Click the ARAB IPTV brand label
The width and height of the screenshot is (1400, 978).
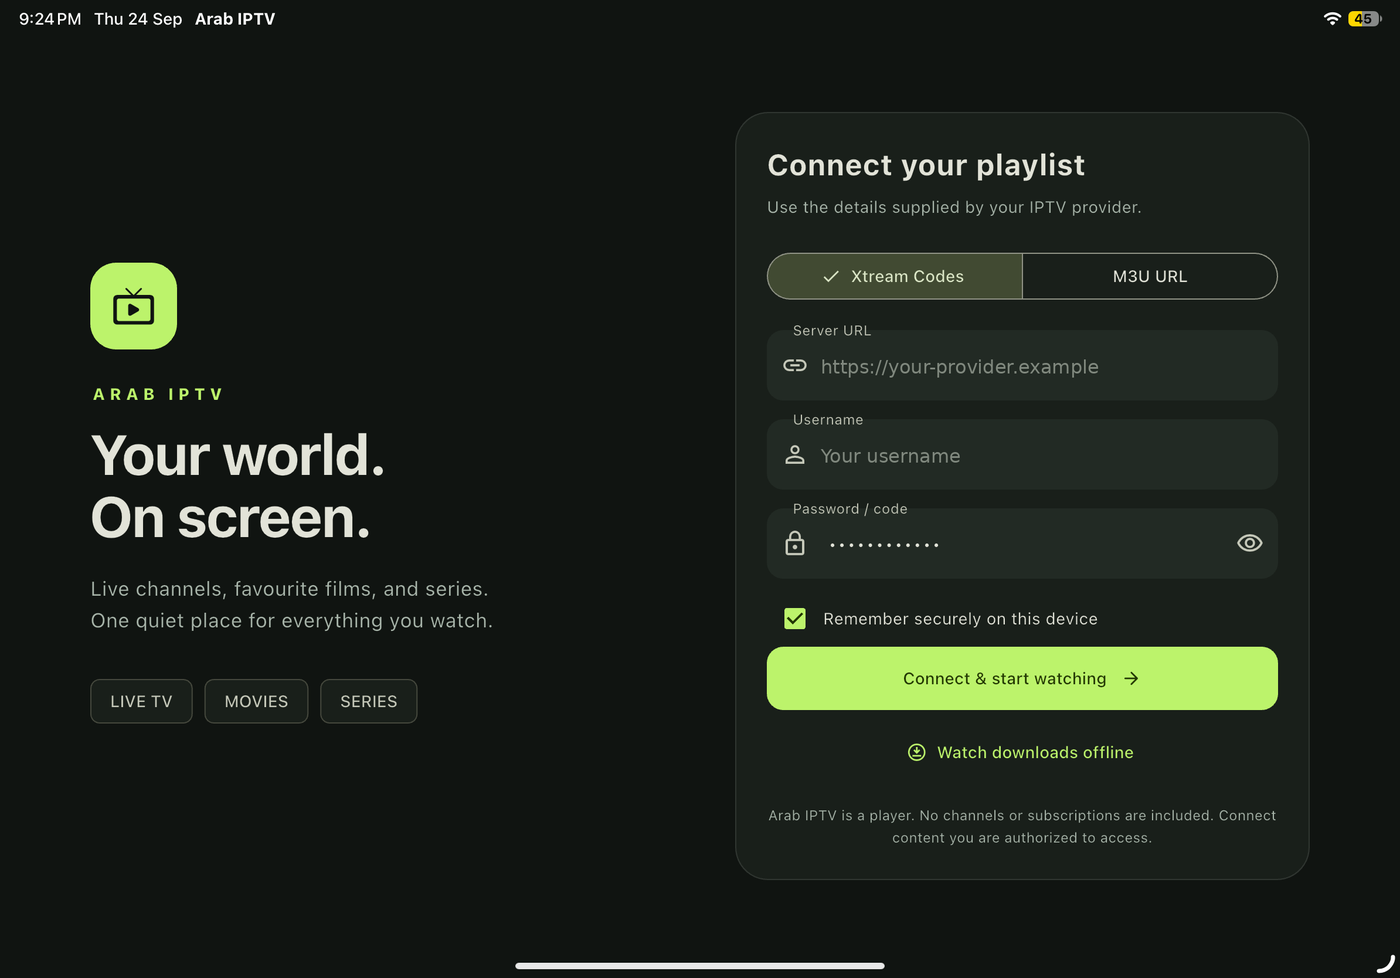pyautogui.click(x=158, y=394)
